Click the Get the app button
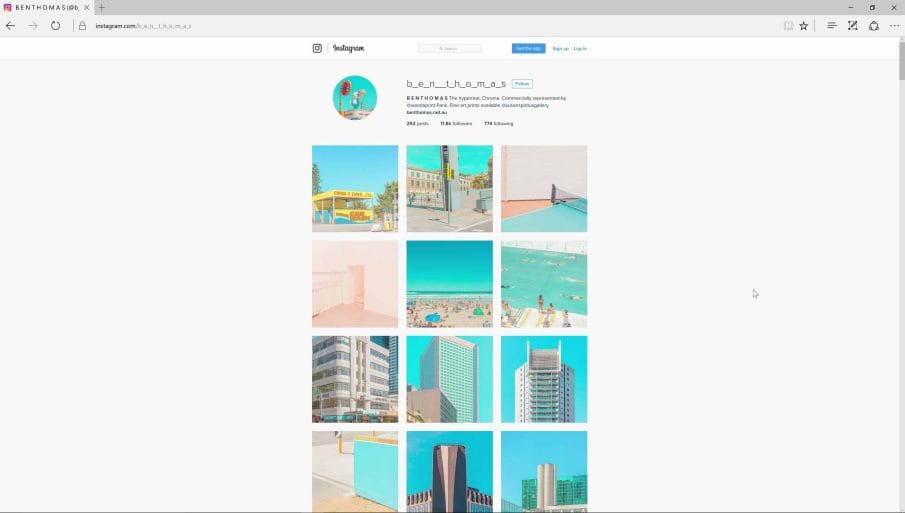This screenshot has width=905, height=513. click(x=528, y=48)
